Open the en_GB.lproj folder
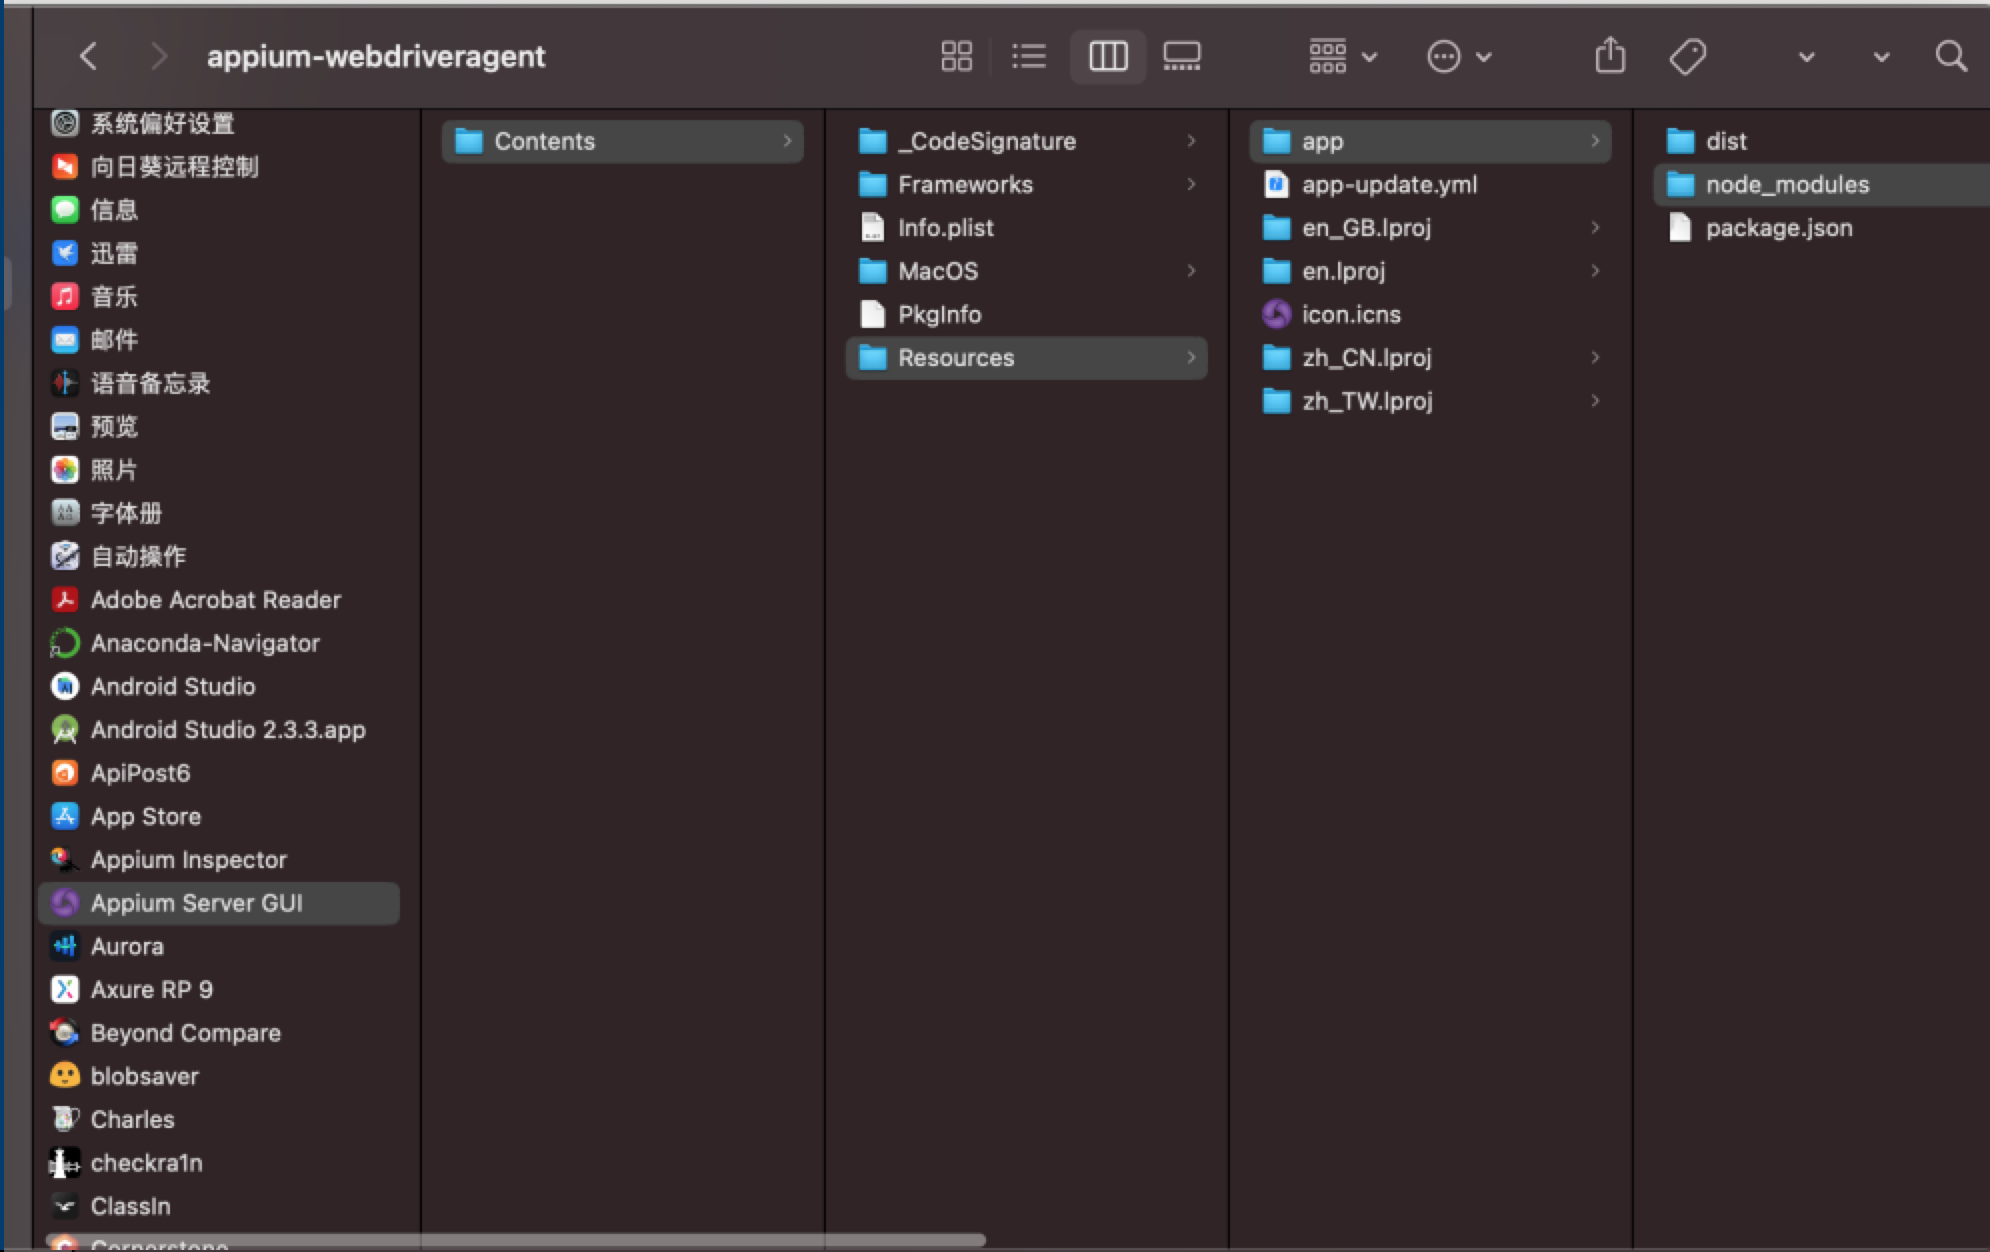This screenshot has height=1252, width=1990. [x=1431, y=228]
